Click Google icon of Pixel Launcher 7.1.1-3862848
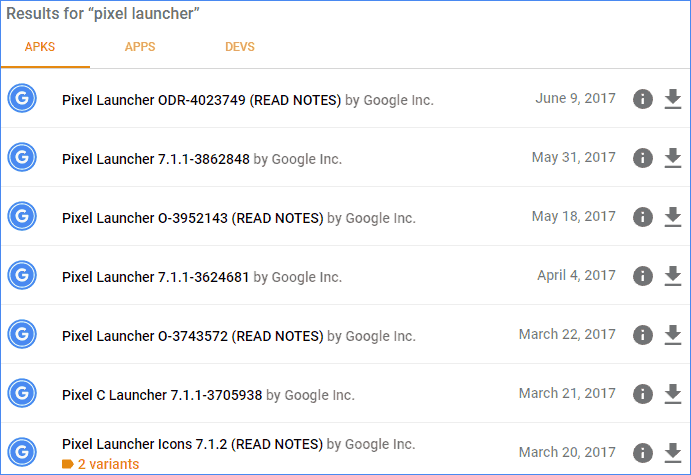Viewport: 691px width, 475px height. point(22,157)
